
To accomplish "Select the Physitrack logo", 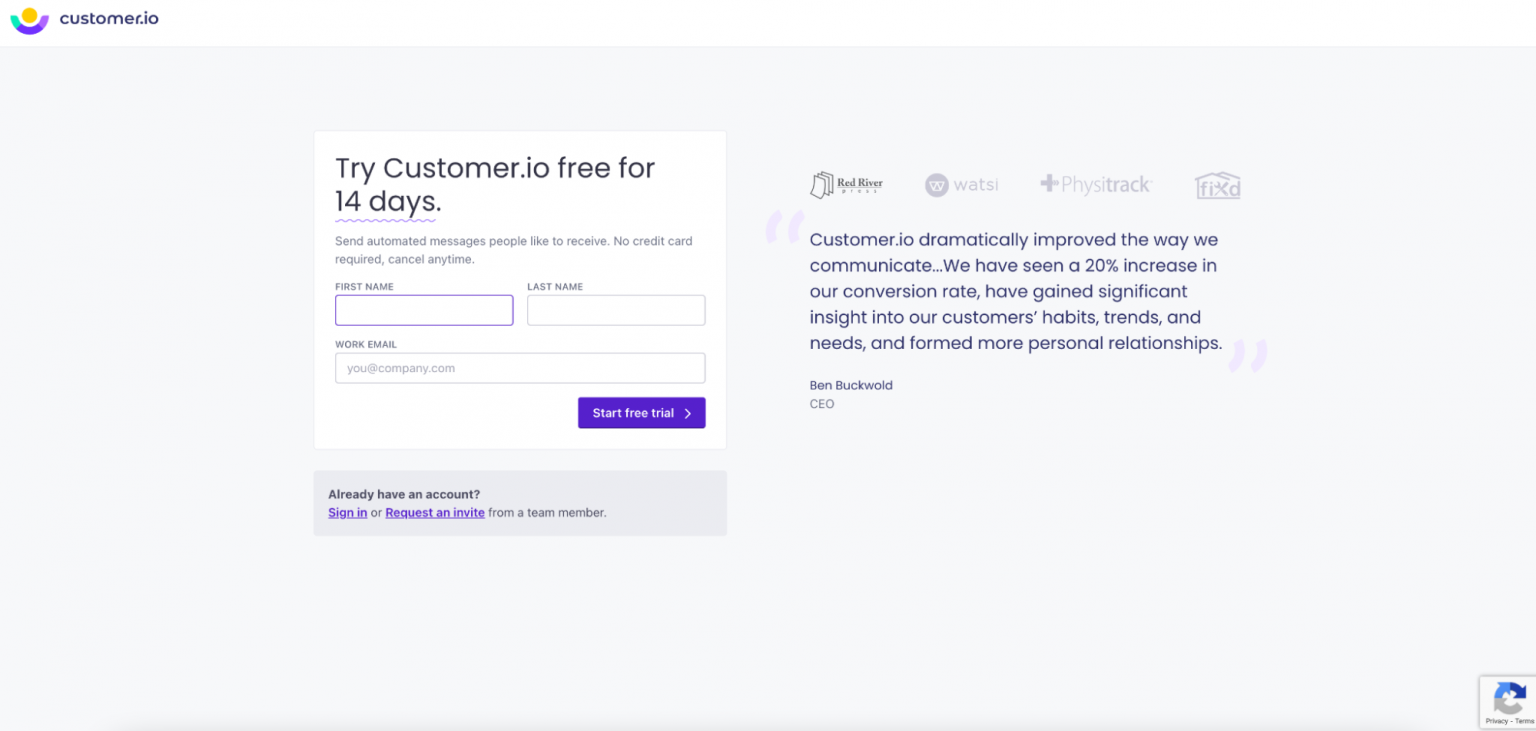I will [x=1096, y=184].
